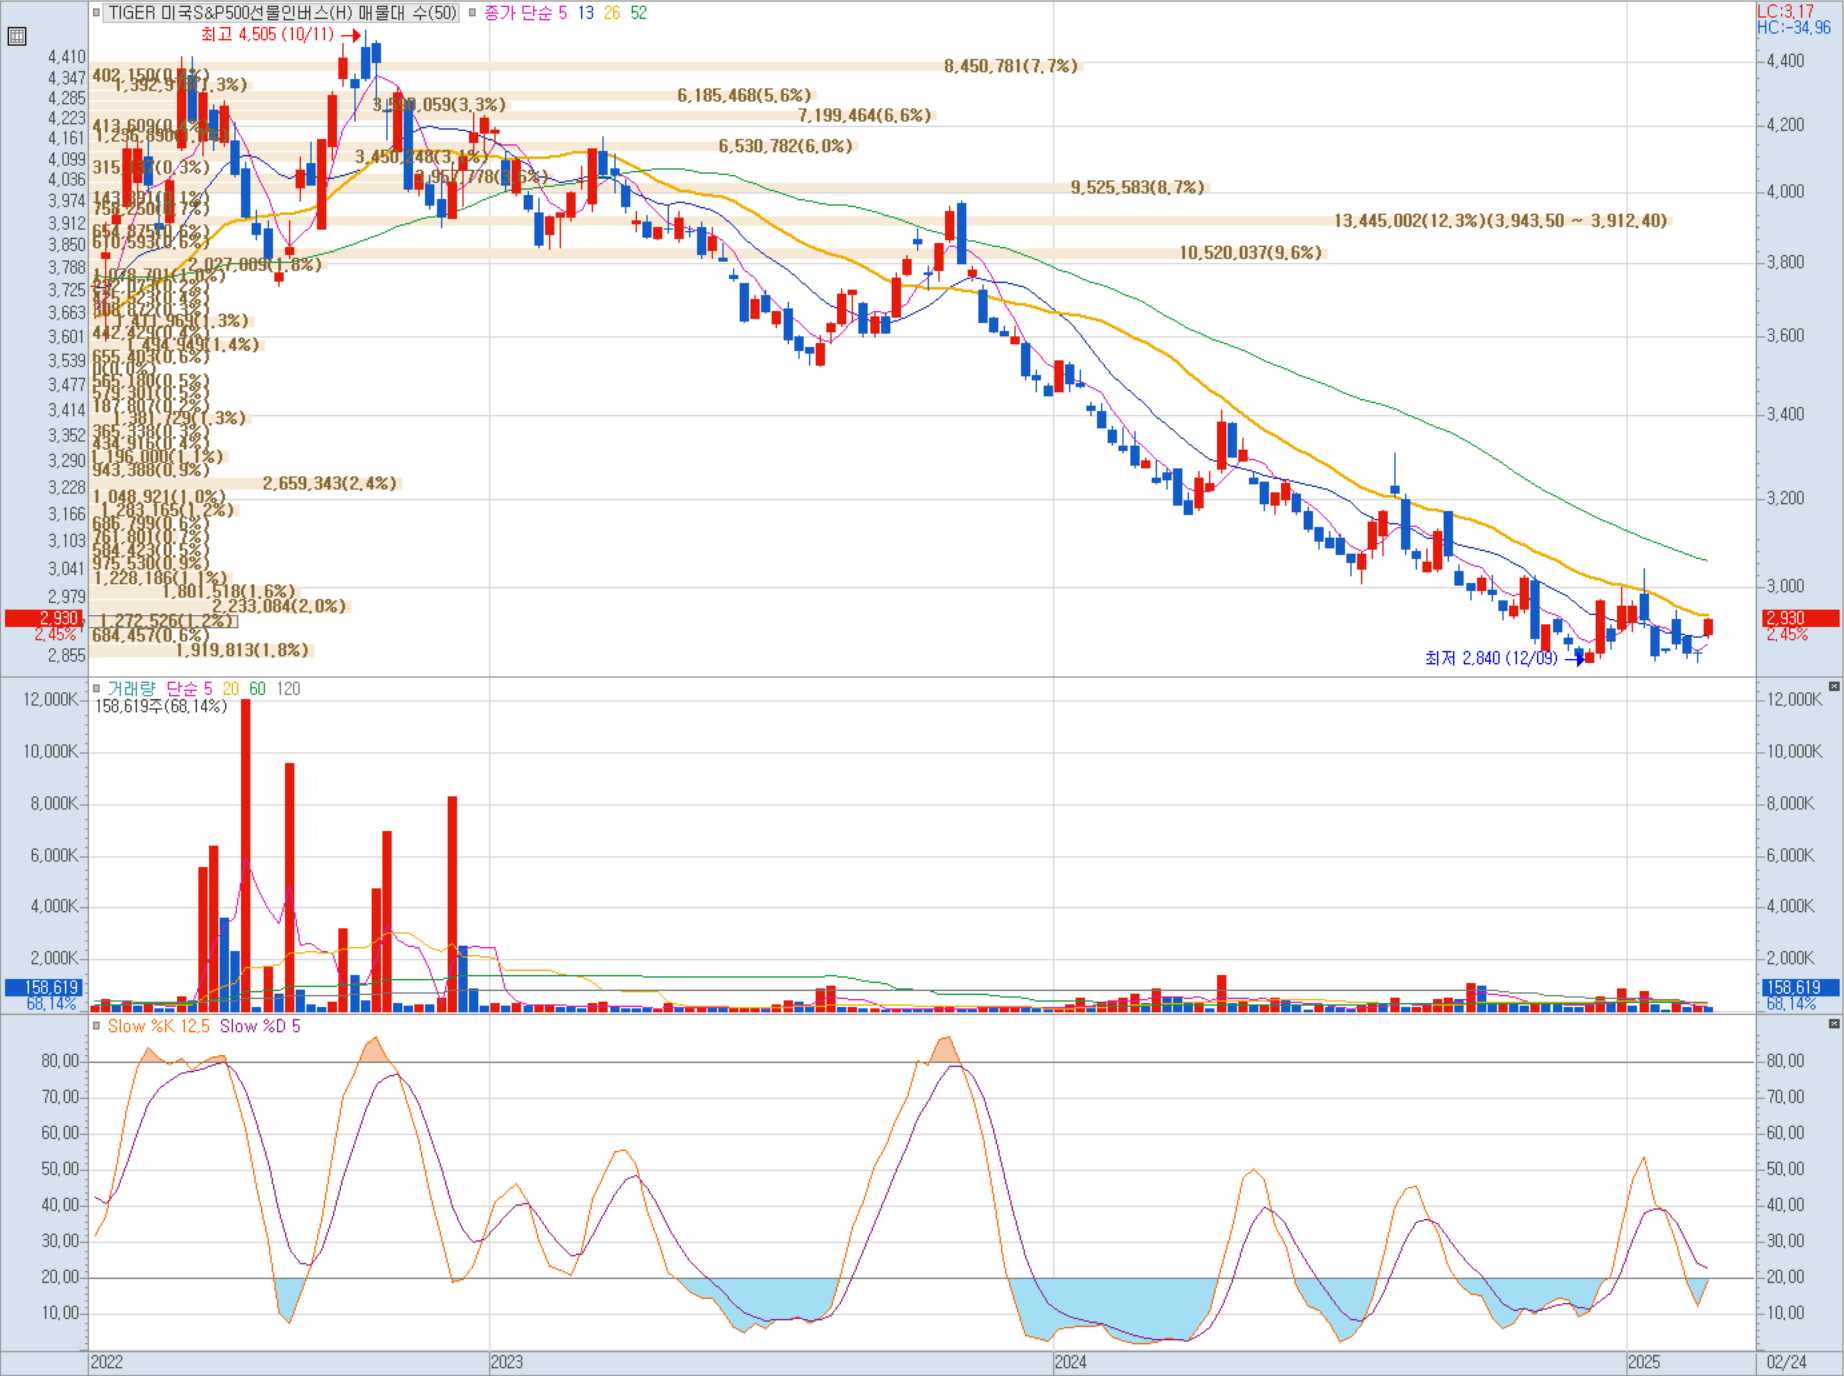This screenshot has height=1376, width=1844.
Task: Click the 02/24 date box at bottom right
Action: click(1787, 1362)
